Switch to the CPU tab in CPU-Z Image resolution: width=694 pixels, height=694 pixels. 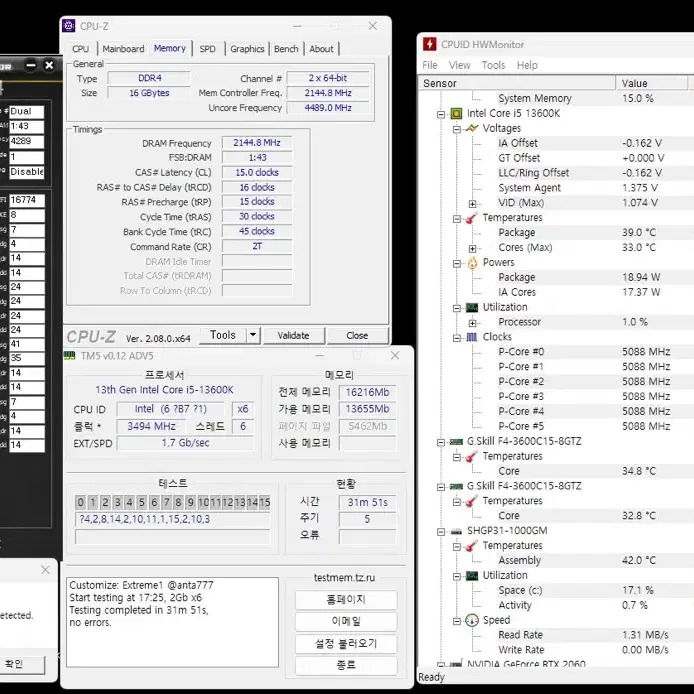(x=81, y=49)
